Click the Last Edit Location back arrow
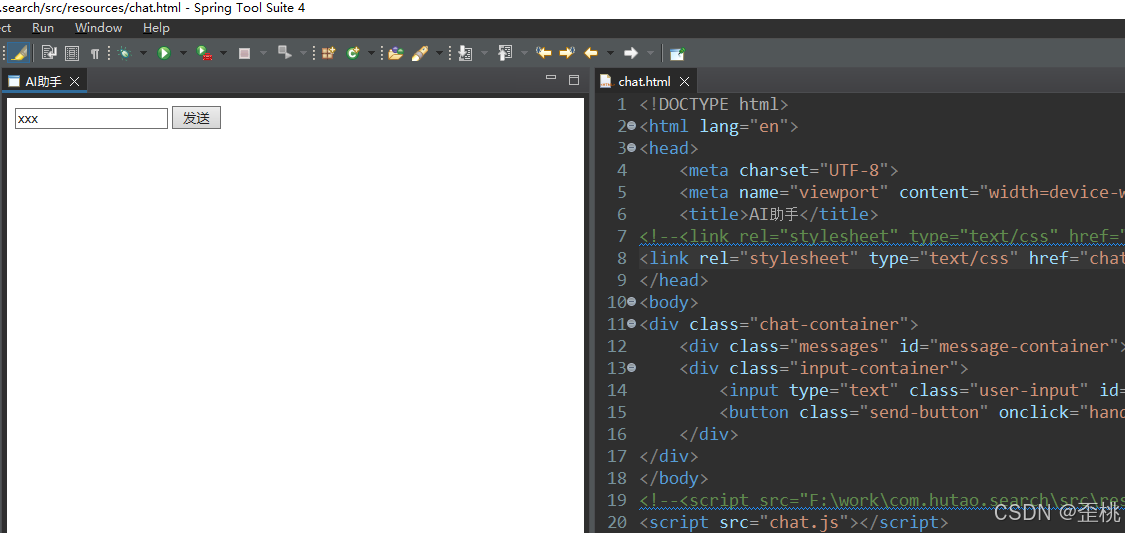Screen dimensions: 1125x533 click(x=545, y=53)
